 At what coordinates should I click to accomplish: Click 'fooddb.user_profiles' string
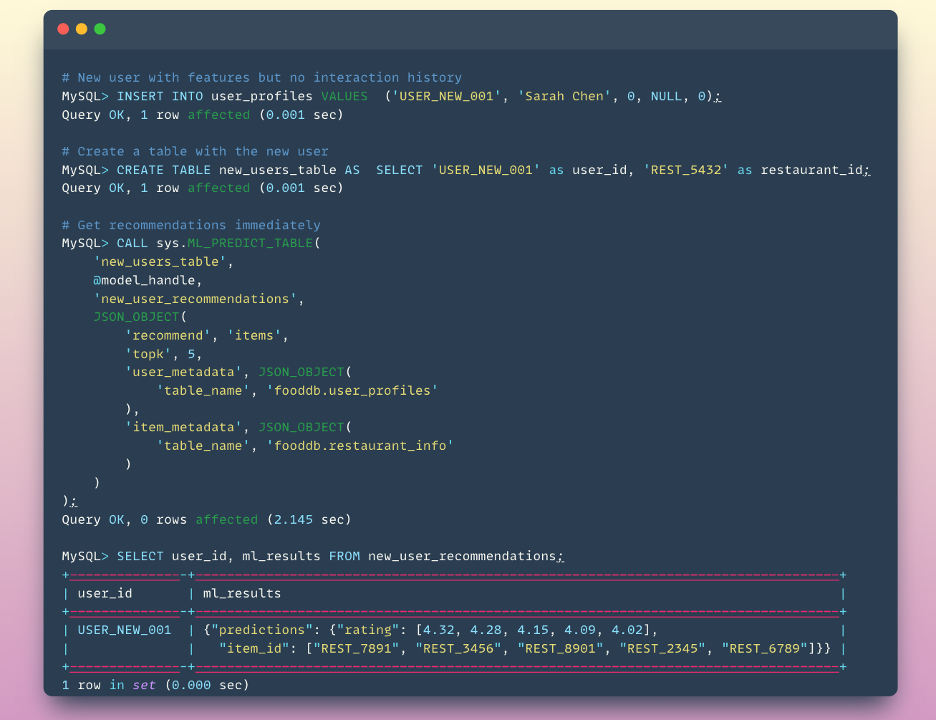point(352,390)
